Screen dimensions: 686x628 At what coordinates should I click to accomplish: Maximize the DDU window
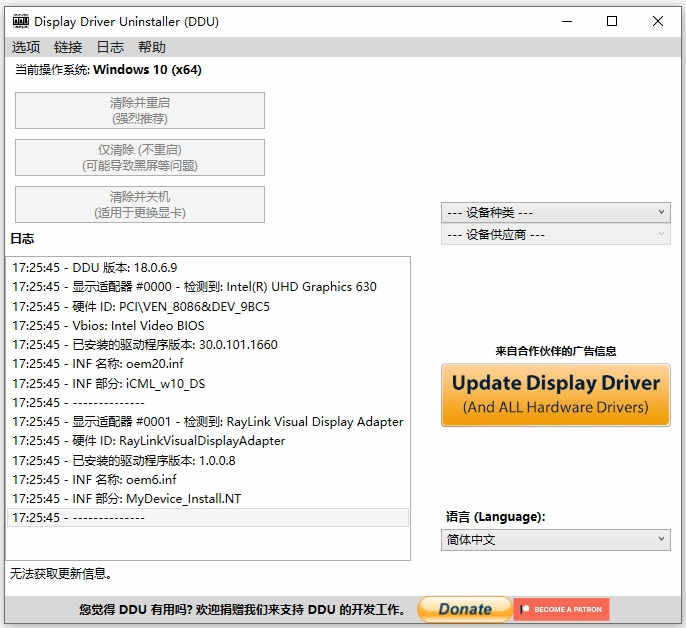[x=612, y=21]
